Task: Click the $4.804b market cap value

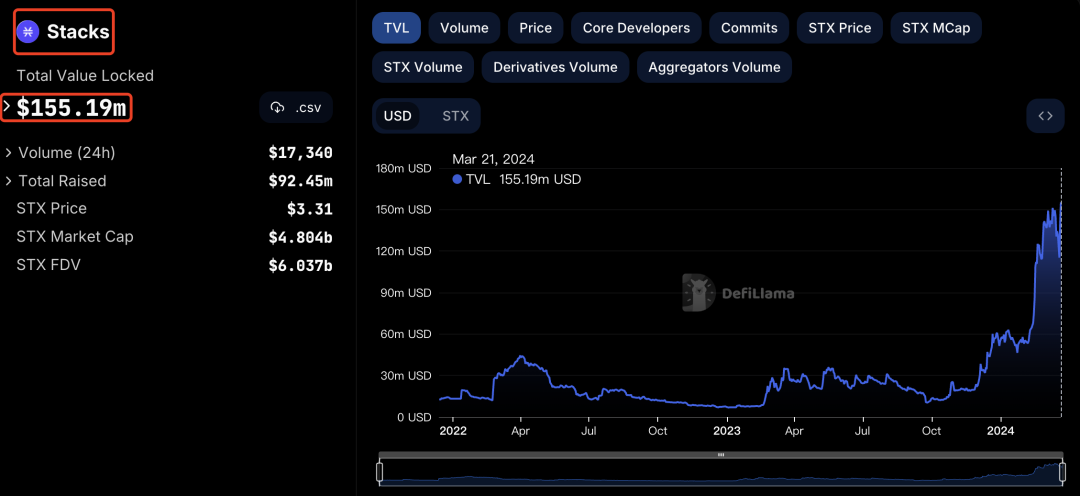Action: pyautogui.click(x=300, y=237)
